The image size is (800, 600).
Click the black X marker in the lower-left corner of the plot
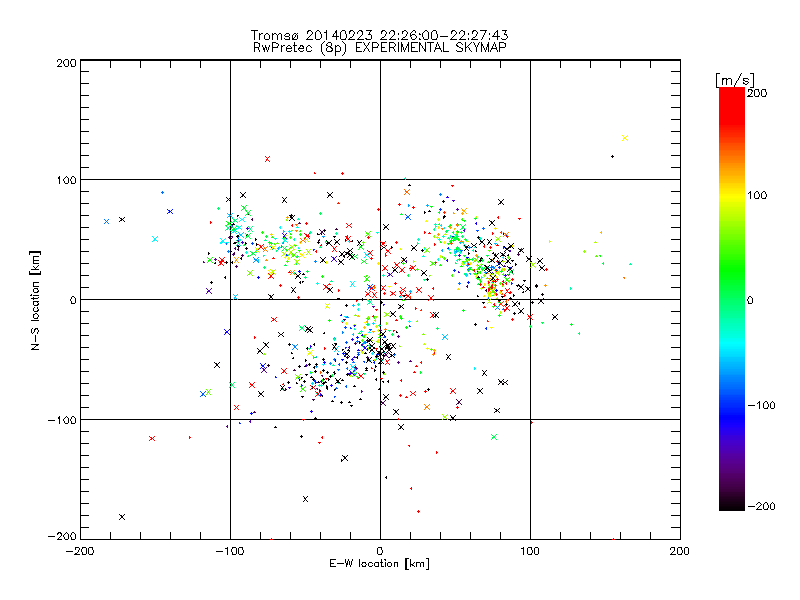122,517
